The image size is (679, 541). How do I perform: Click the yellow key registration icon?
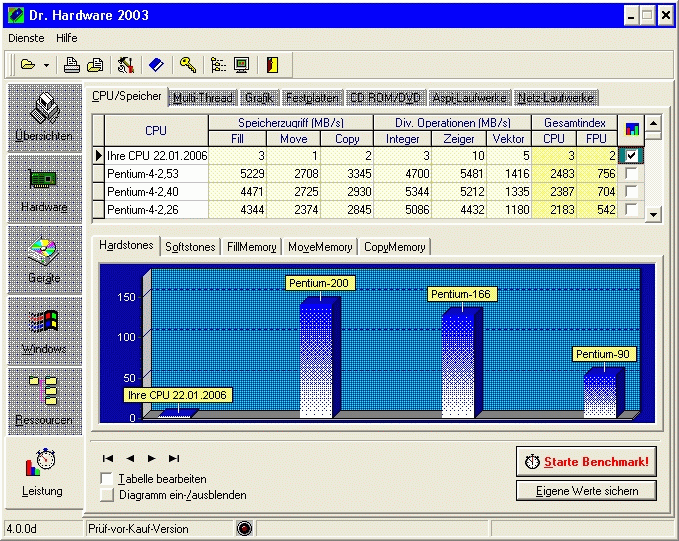pos(188,65)
